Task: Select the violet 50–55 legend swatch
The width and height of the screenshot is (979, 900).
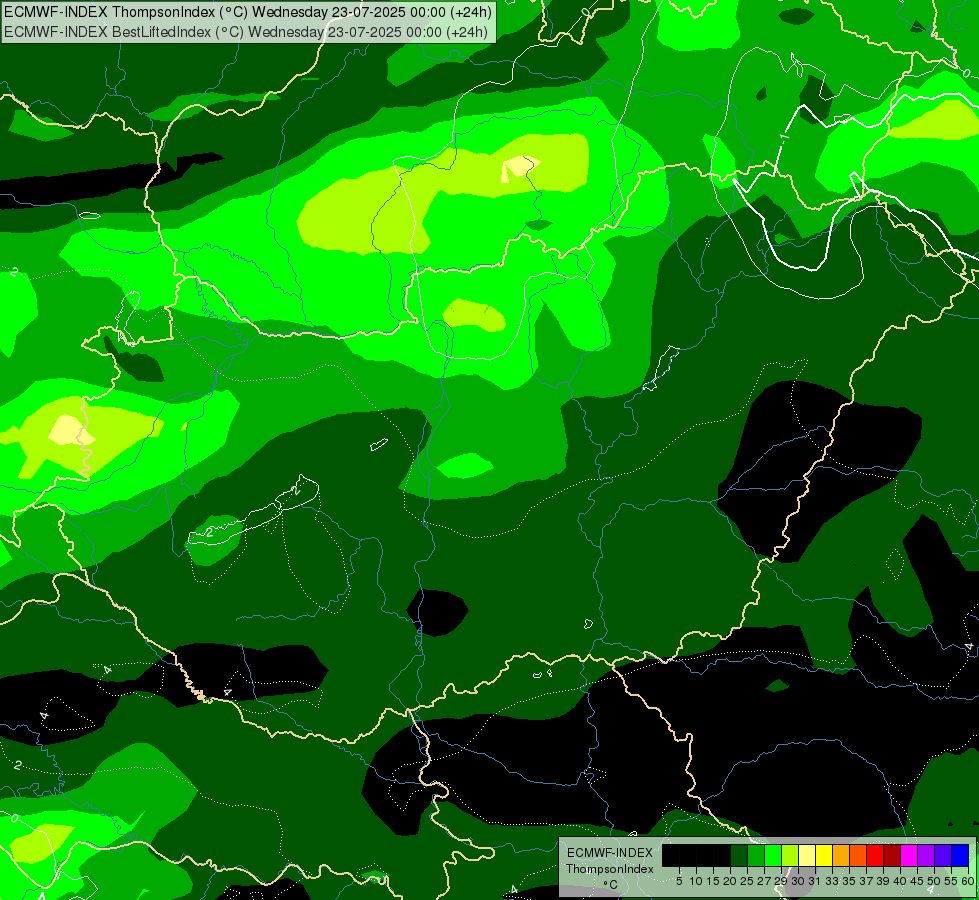Action: click(943, 855)
